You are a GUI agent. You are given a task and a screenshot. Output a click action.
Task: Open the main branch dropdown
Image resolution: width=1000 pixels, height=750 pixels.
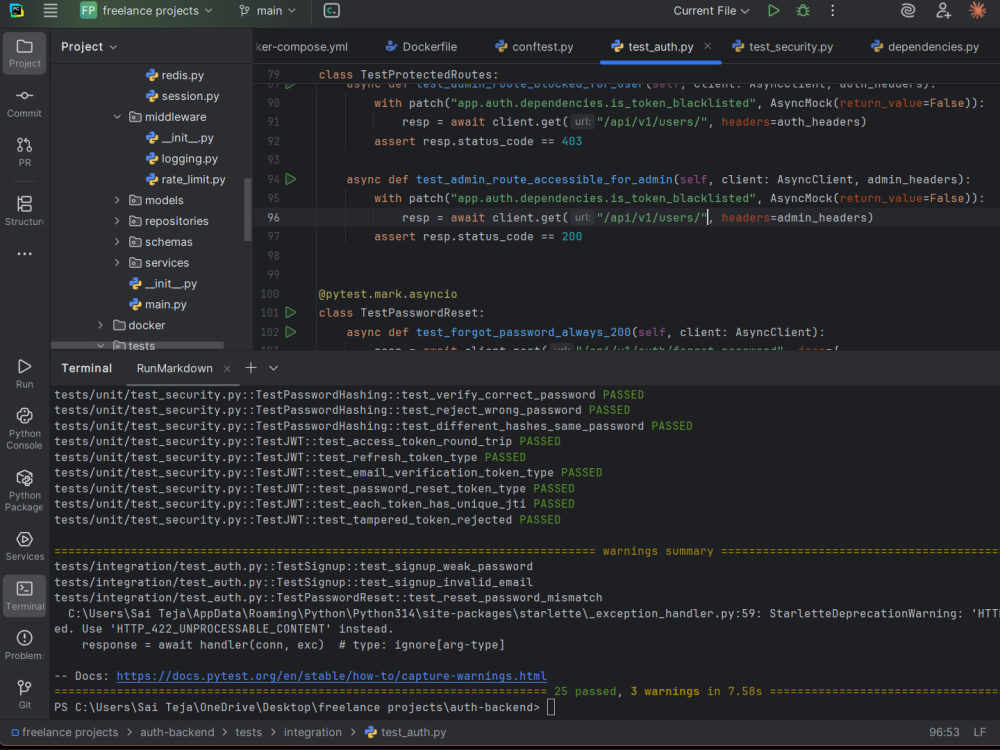267,11
